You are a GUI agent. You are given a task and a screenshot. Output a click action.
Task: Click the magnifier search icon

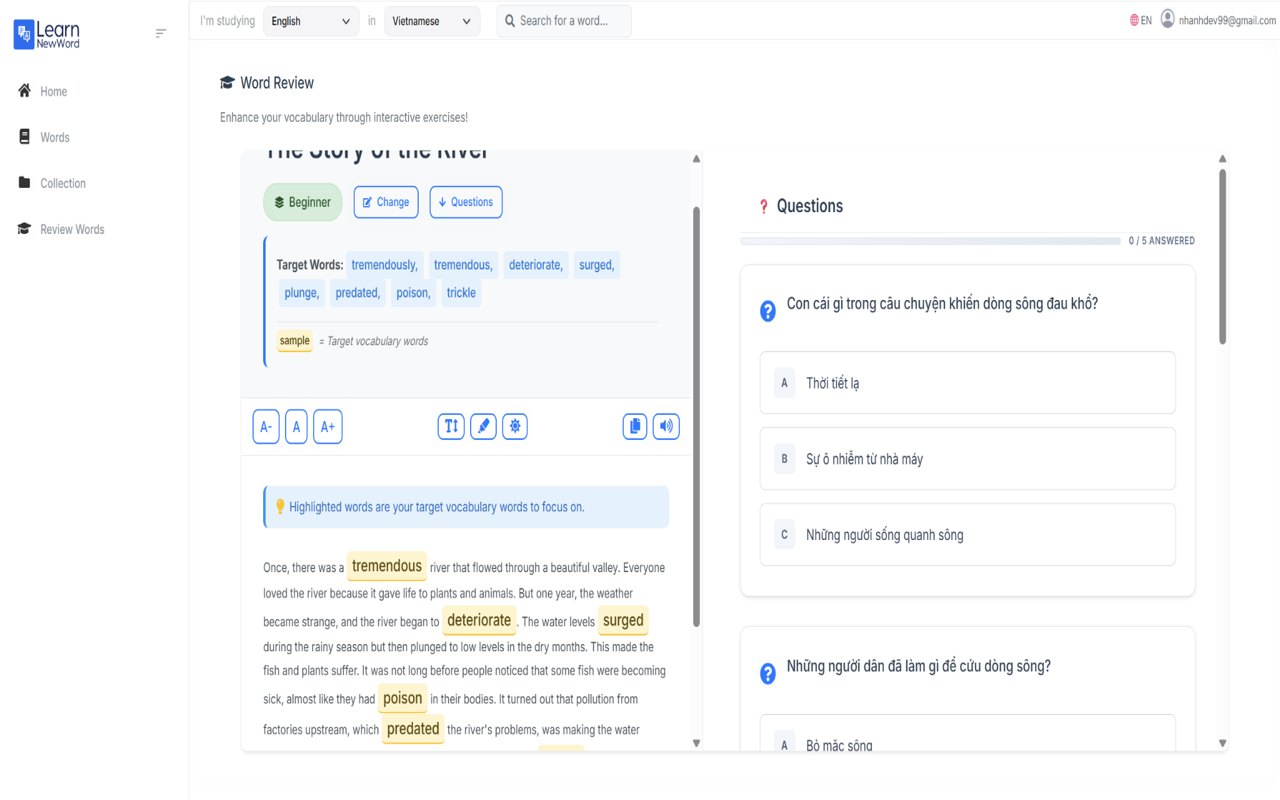point(510,21)
